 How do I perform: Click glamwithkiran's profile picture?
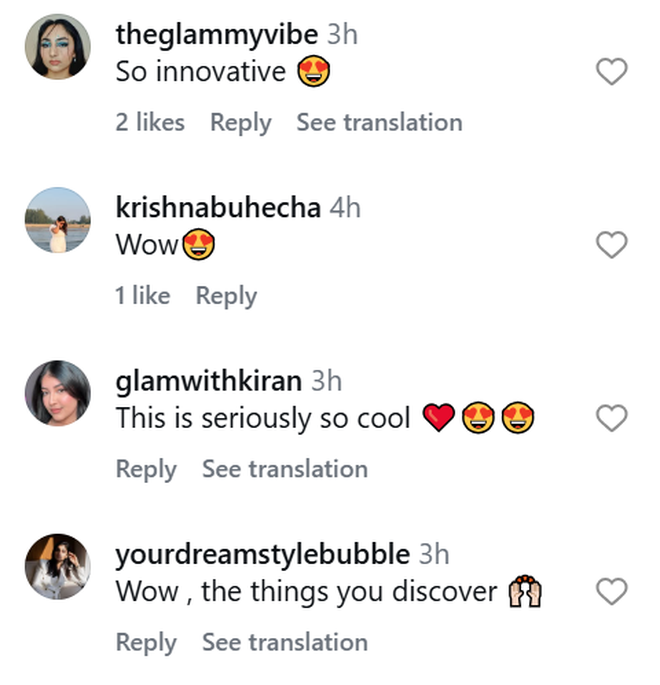57,393
